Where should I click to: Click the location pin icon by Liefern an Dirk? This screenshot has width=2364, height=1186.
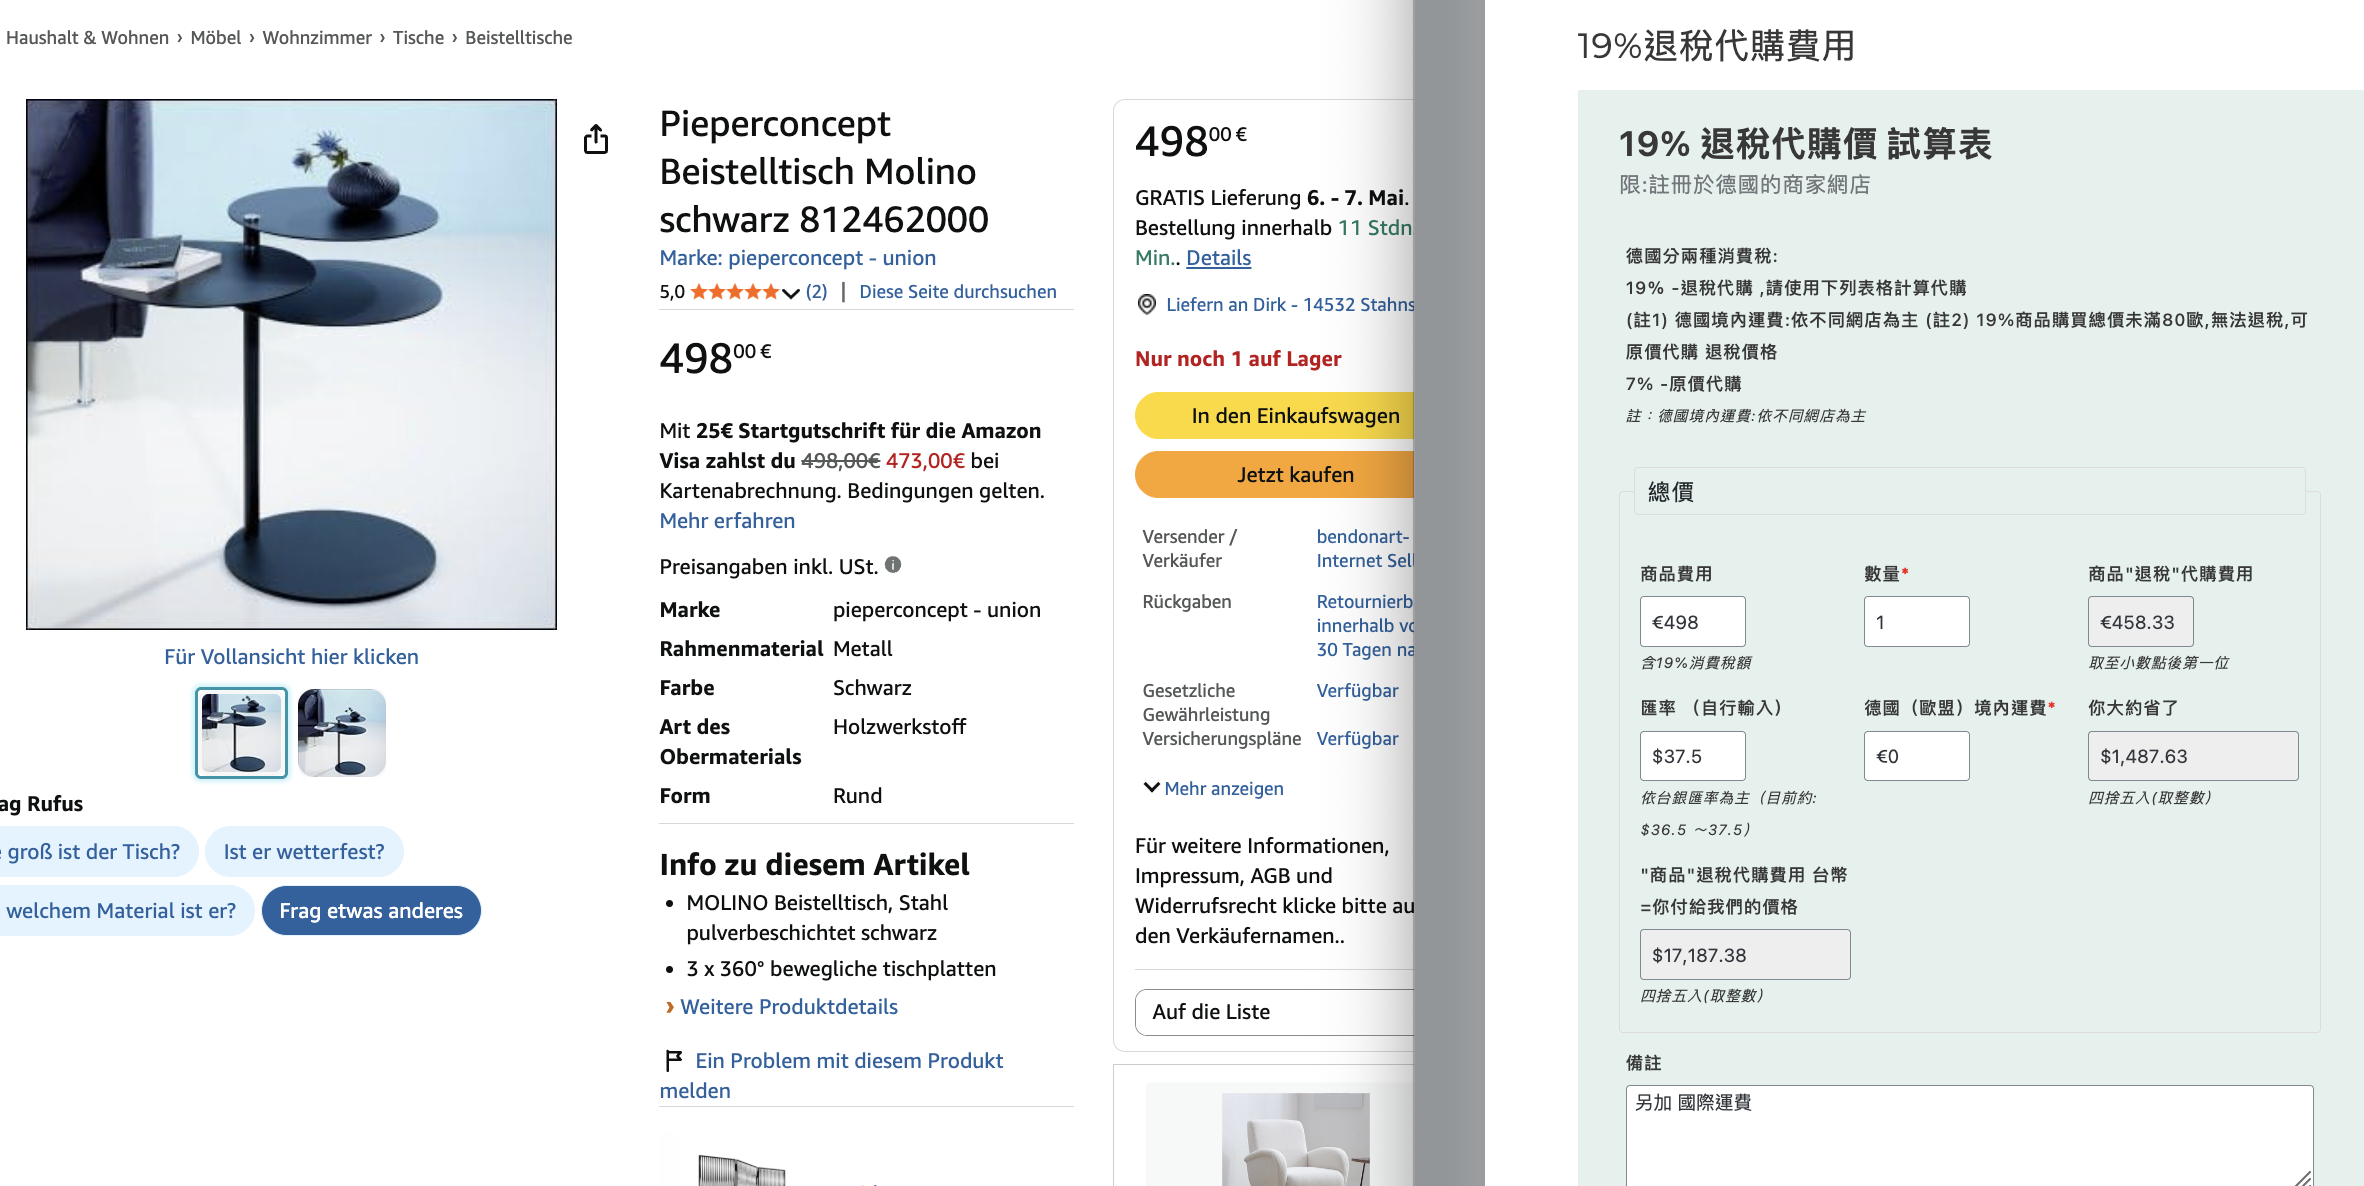(x=1147, y=304)
